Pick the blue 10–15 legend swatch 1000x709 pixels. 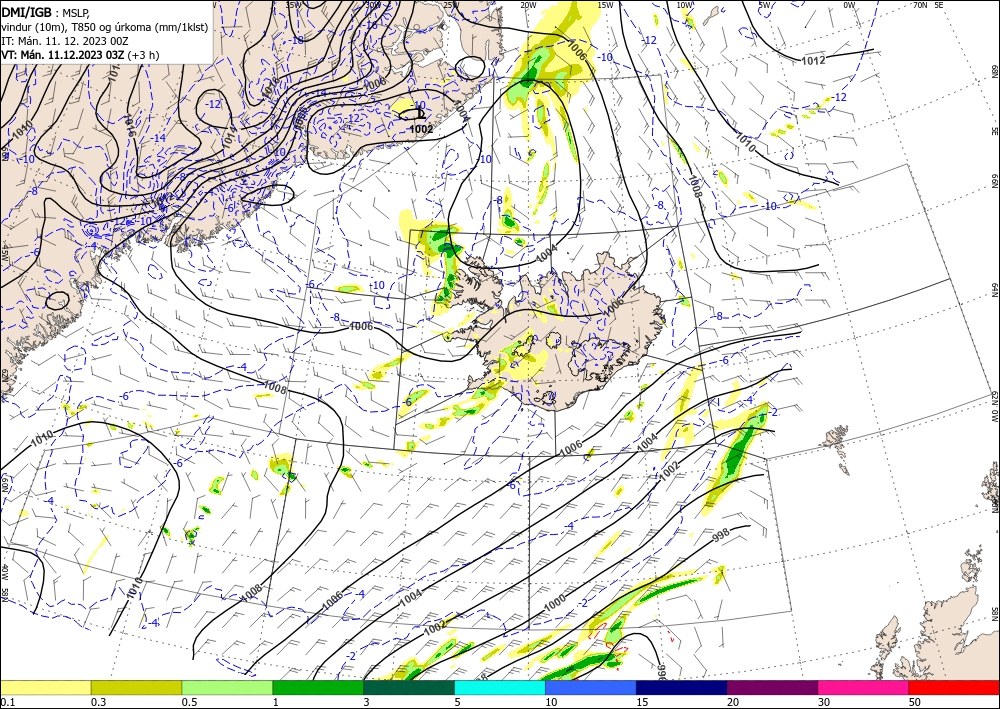pyautogui.click(x=591, y=687)
